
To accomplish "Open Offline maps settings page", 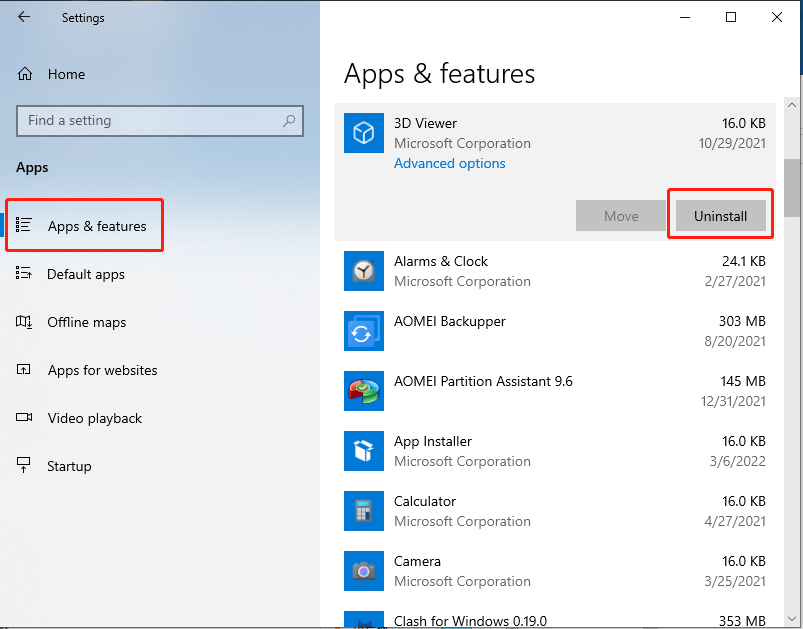I will (x=86, y=322).
